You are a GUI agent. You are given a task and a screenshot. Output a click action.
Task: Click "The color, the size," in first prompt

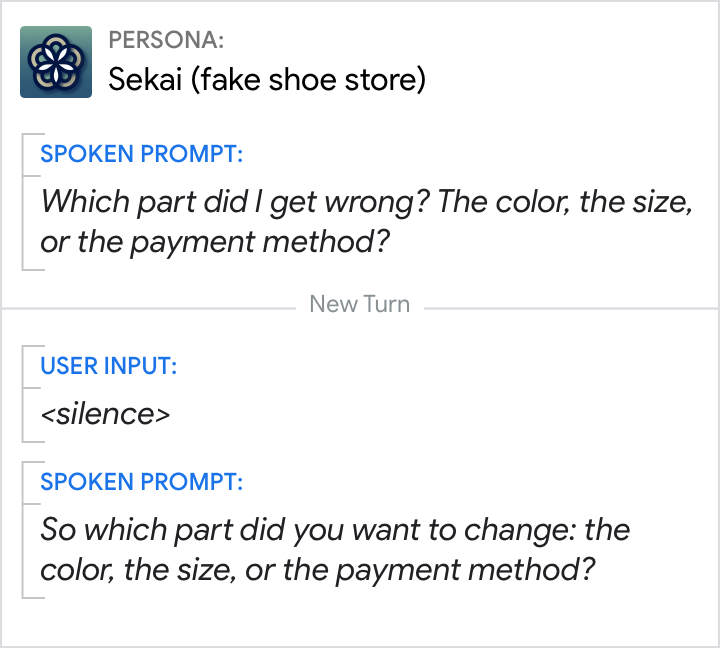(565, 203)
